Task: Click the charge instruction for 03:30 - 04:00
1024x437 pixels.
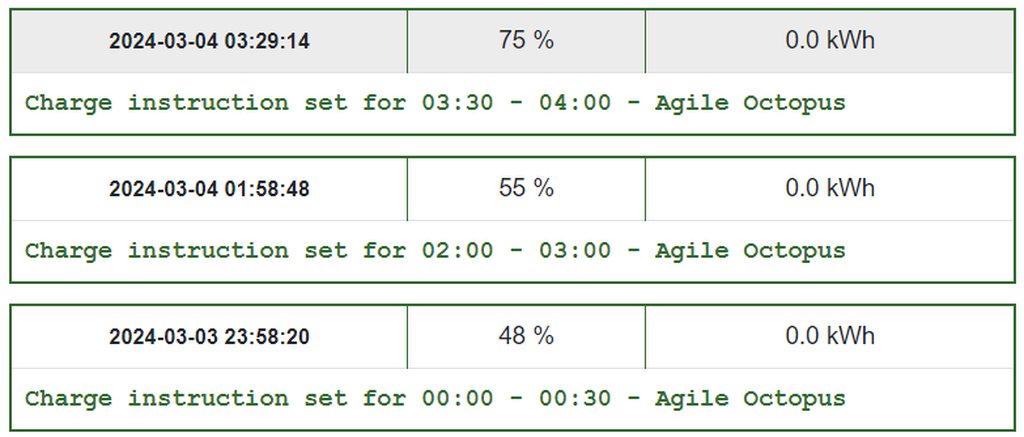Action: (435, 103)
